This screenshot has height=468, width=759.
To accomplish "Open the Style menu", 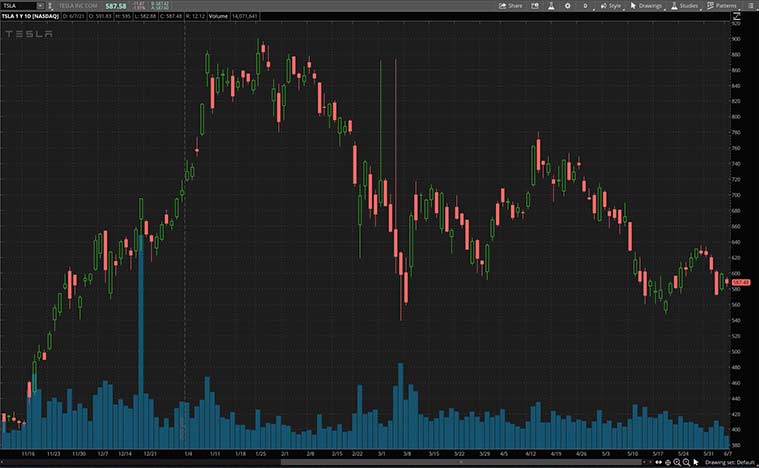I will point(611,6).
